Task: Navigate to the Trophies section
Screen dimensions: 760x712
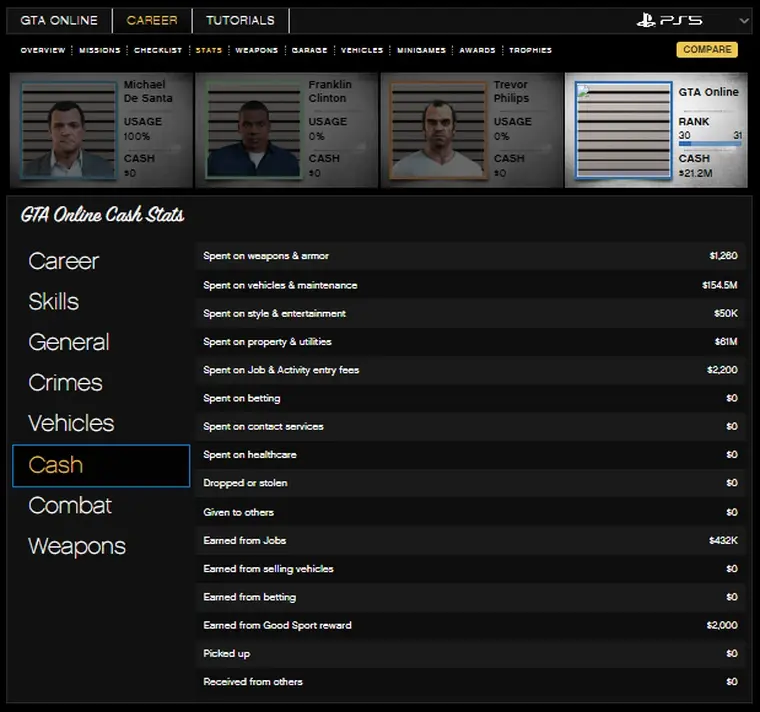Action: (x=530, y=50)
